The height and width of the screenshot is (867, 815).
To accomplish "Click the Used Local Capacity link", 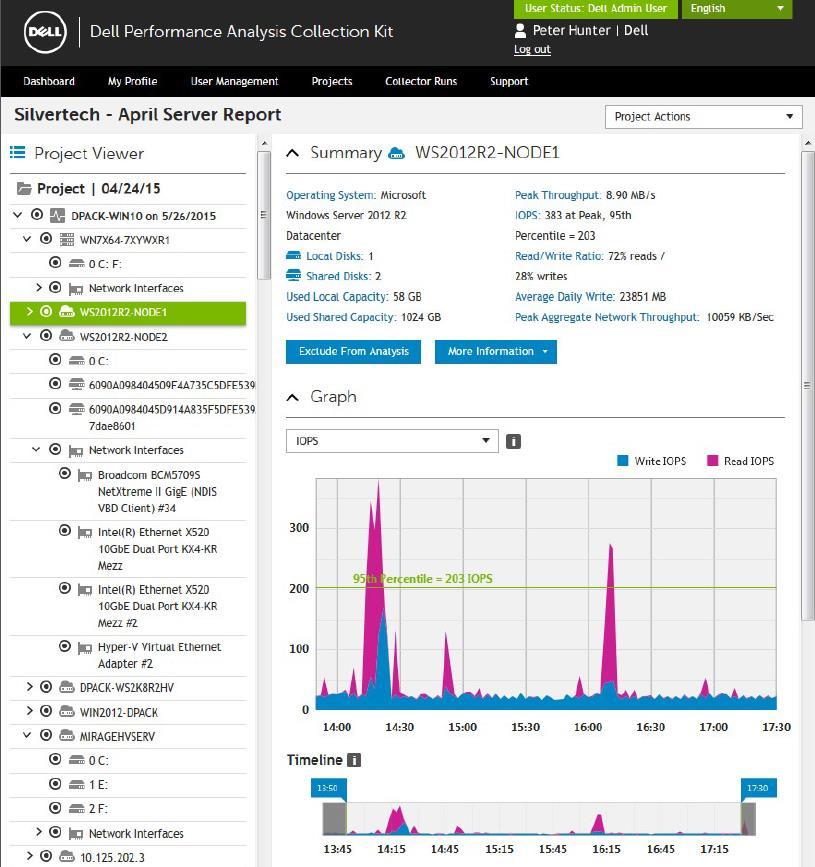I will [x=337, y=297].
